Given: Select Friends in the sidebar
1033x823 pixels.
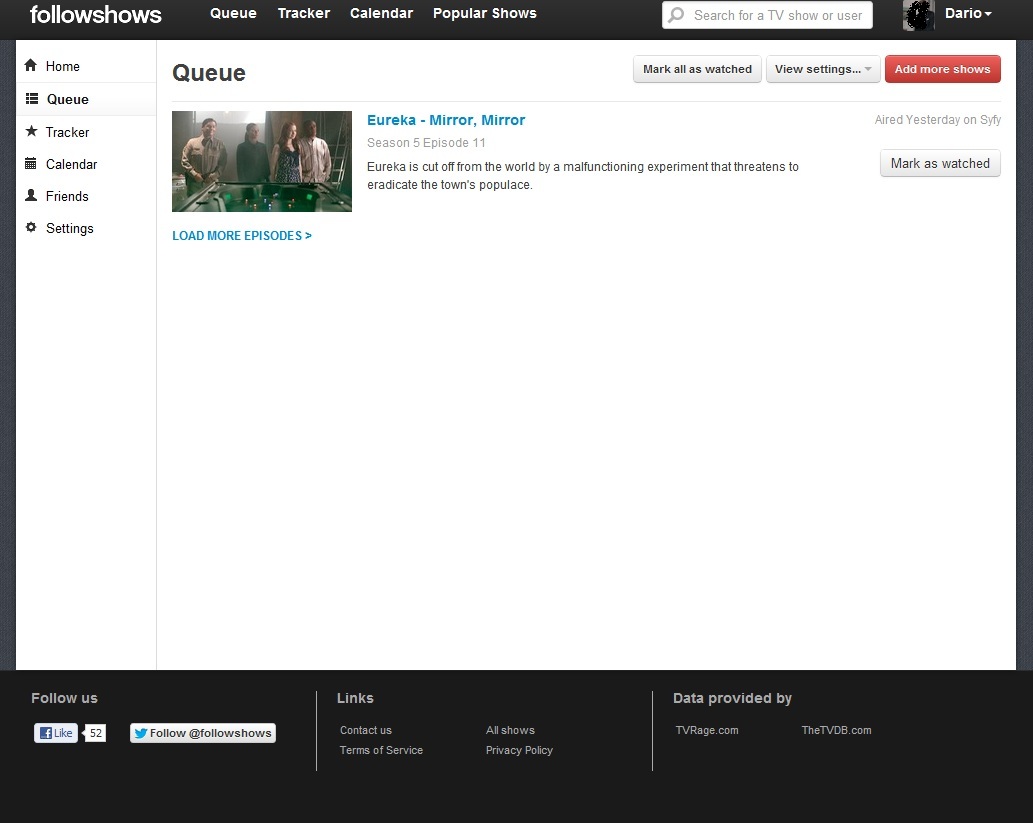Looking at the screenshot, I should pos(86,196).
